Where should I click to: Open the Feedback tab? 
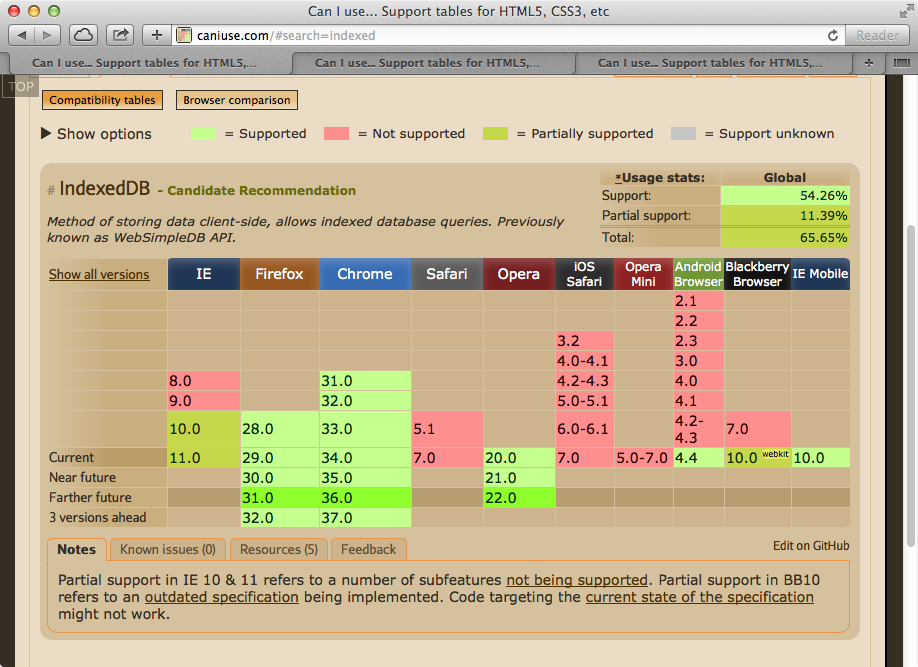click(x=368, y=549)
